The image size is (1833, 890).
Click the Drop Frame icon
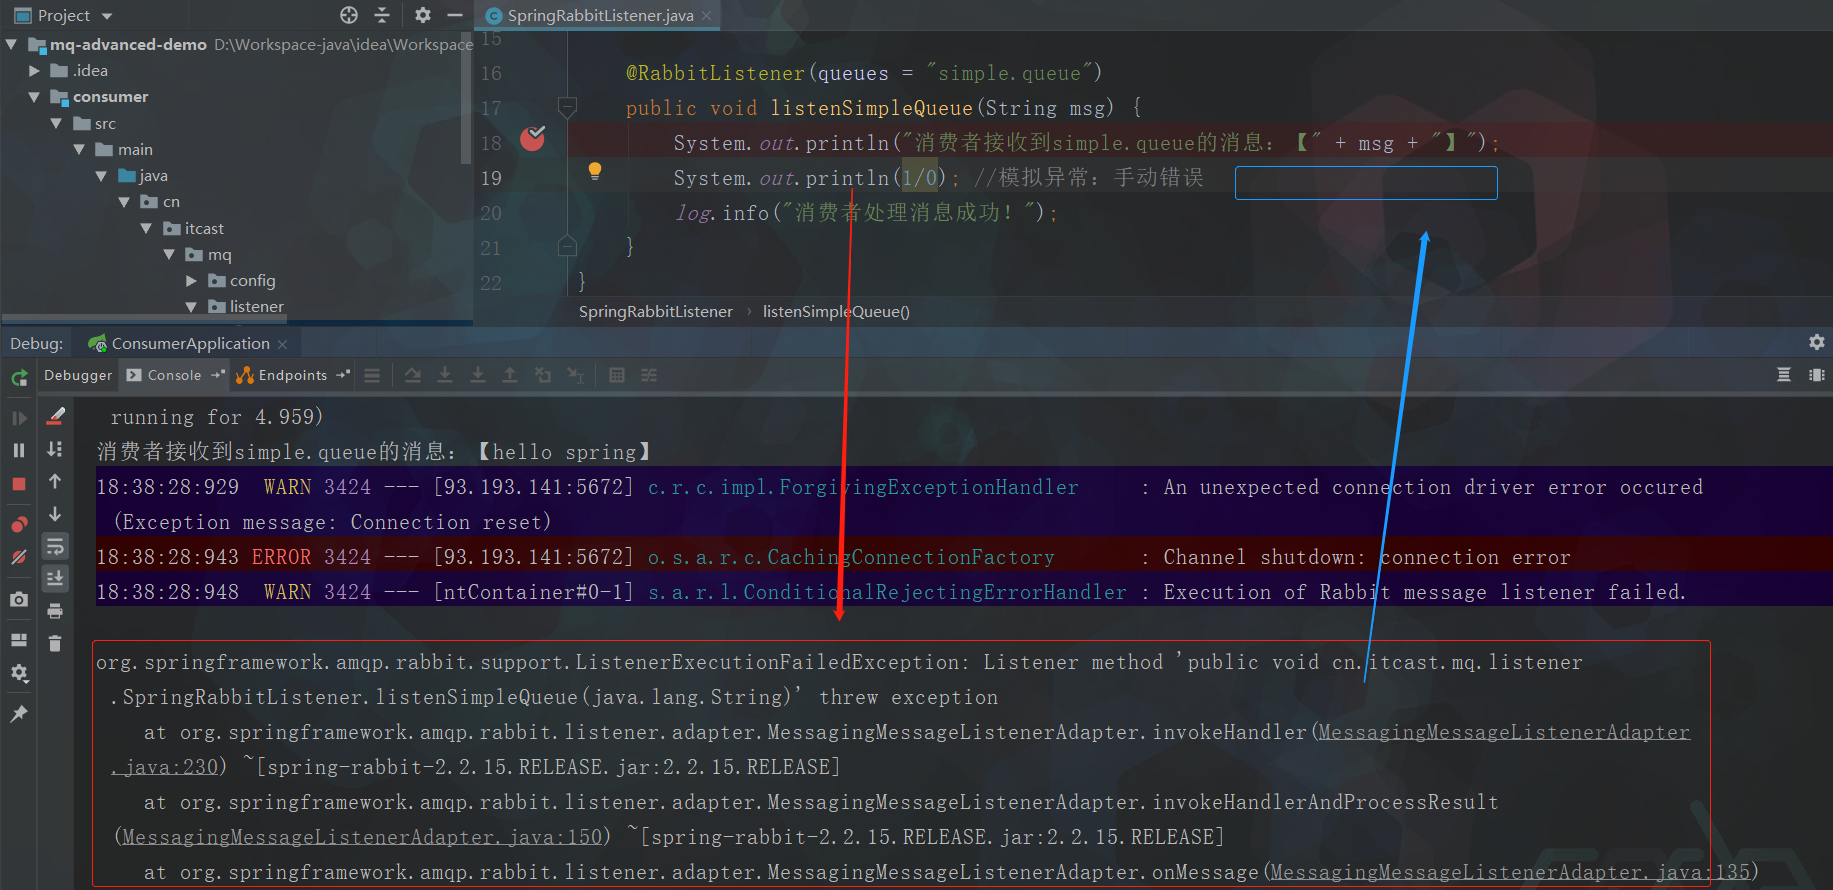[543, 375]
